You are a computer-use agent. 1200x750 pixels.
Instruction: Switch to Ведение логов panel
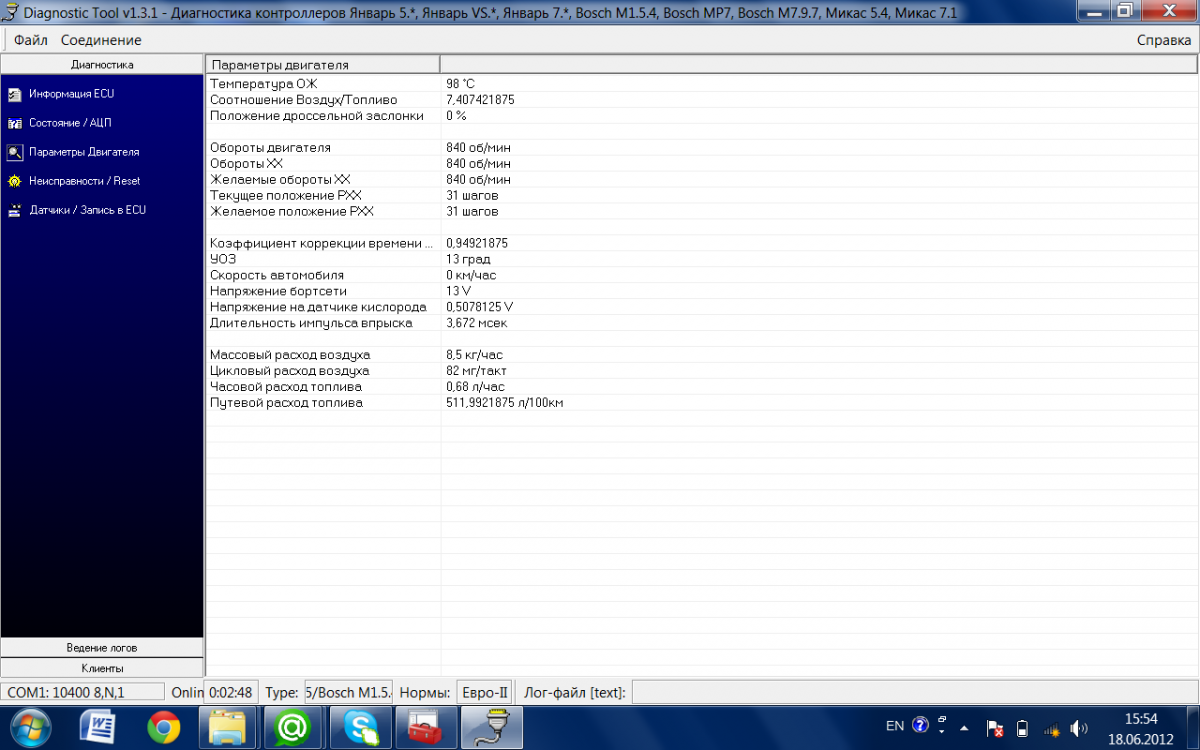point(102,647)
